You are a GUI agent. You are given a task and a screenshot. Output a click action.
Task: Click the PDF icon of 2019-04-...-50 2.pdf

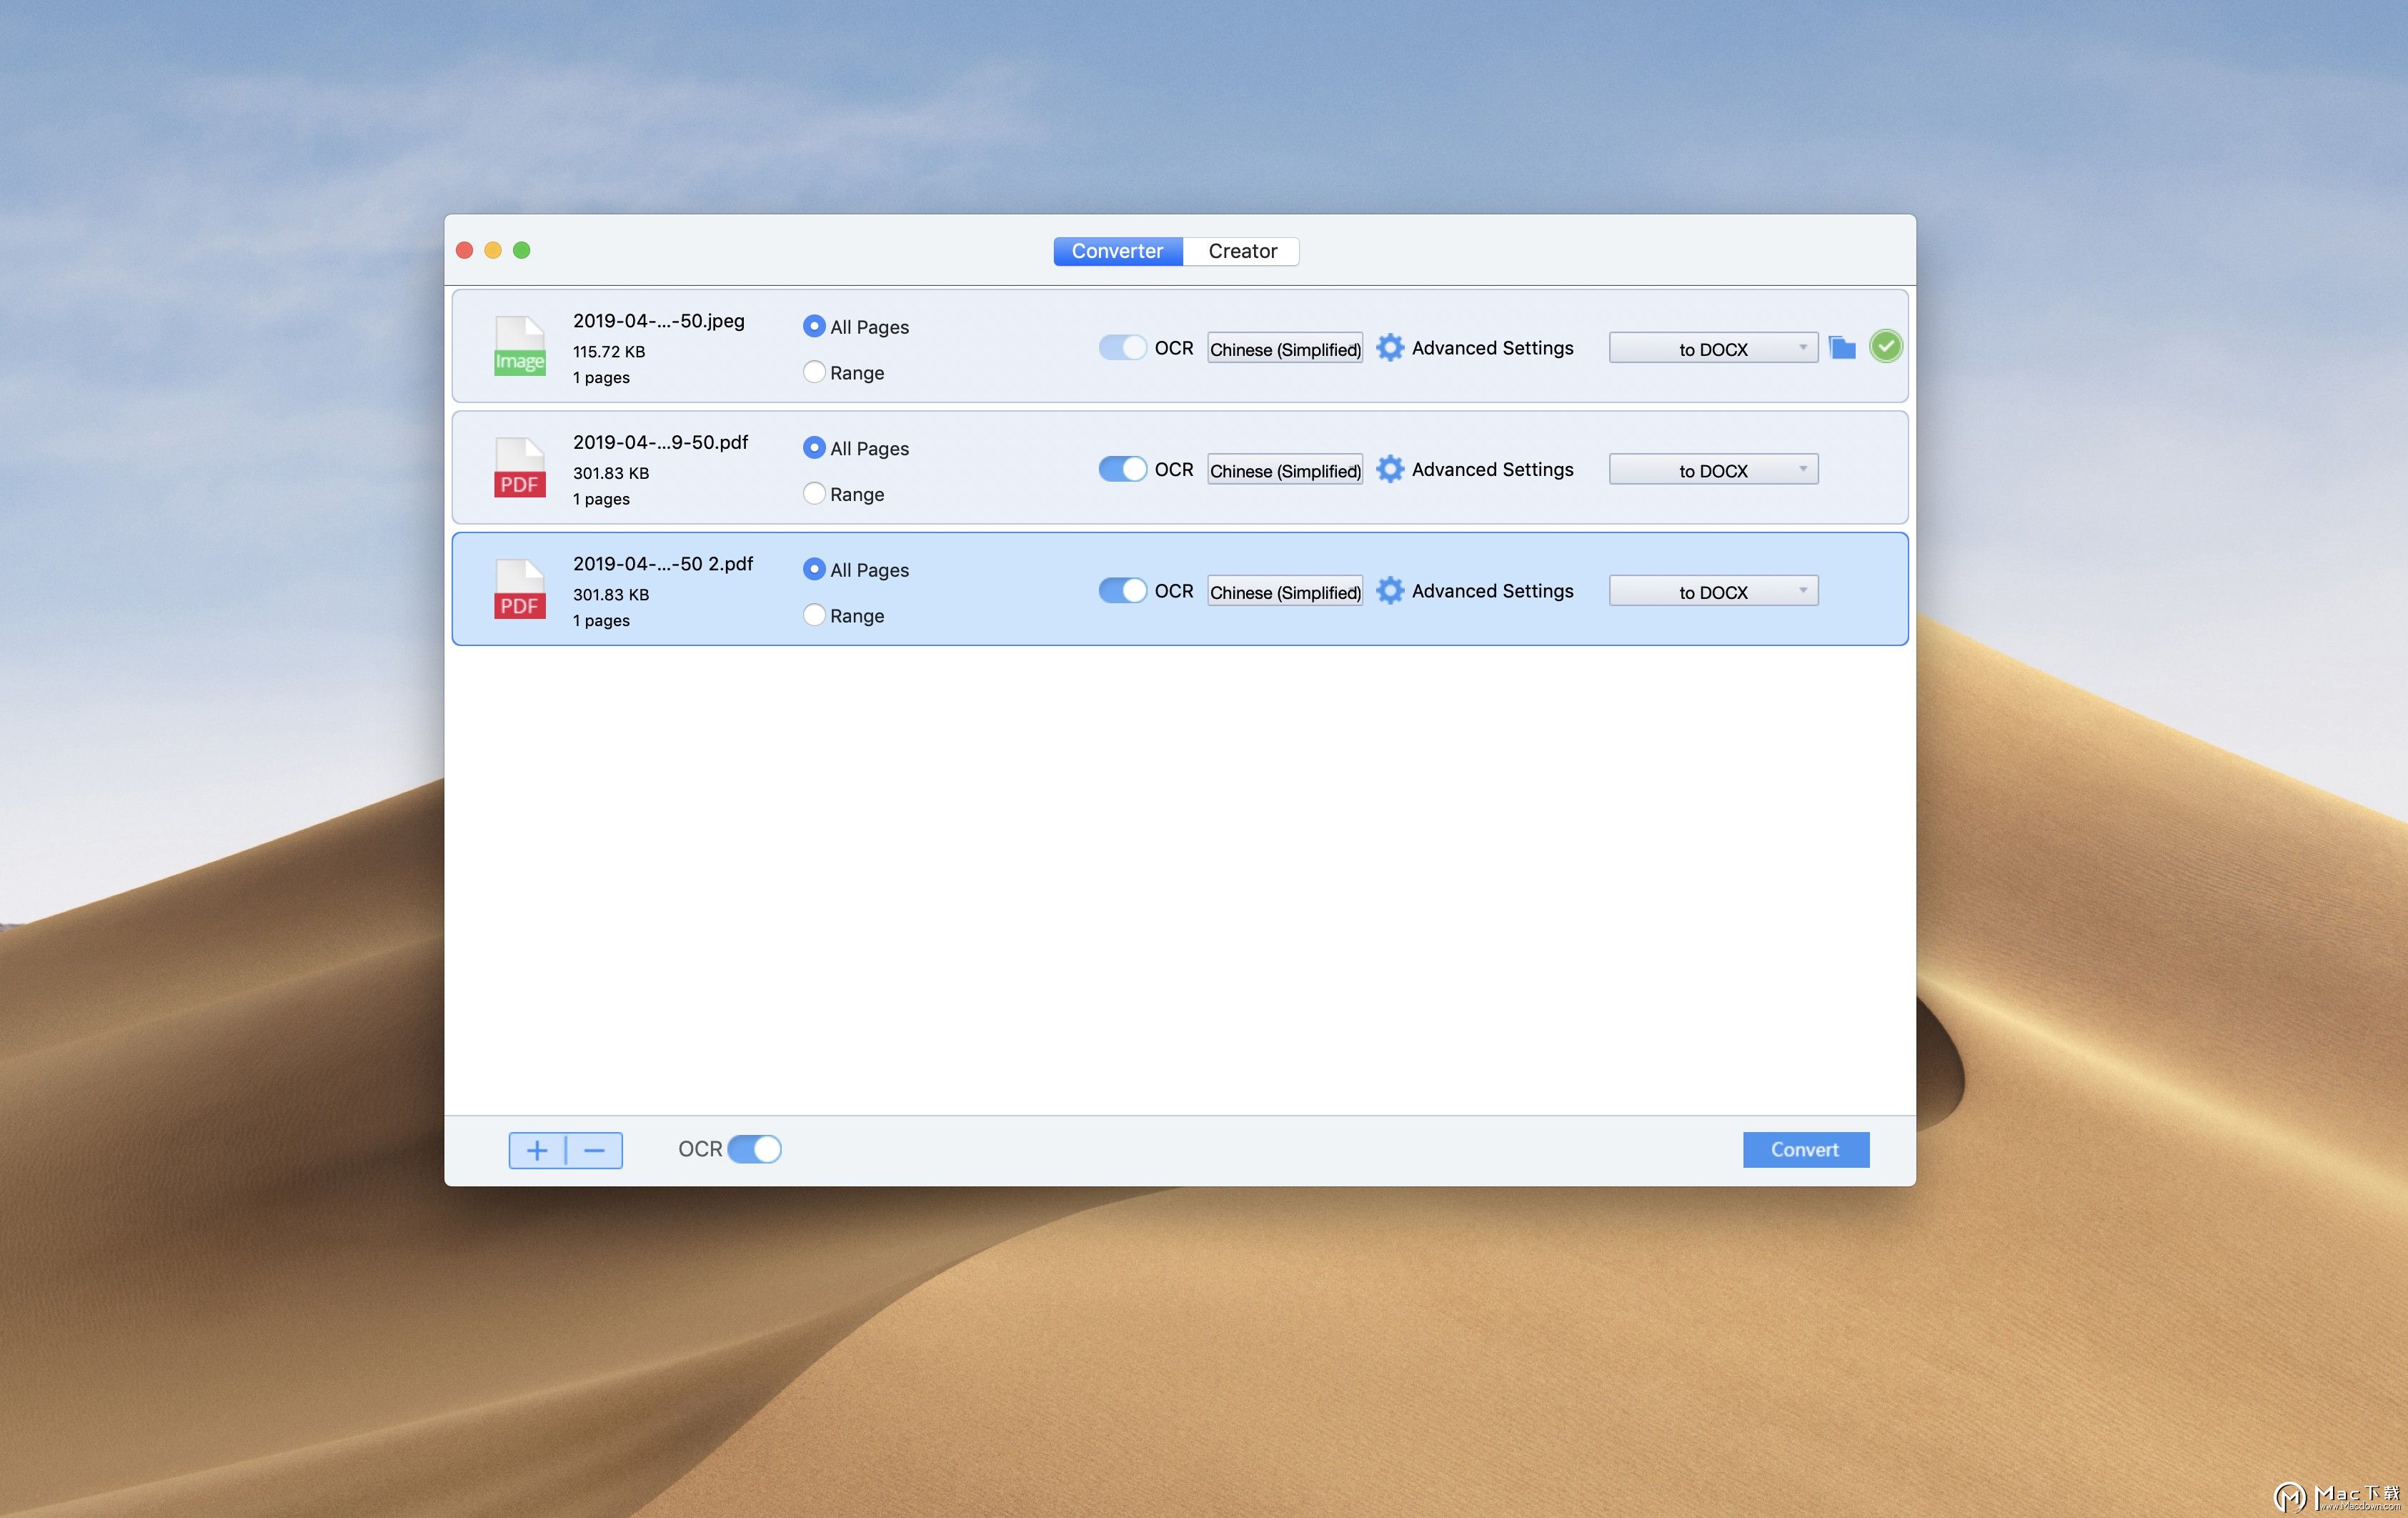coord(519,589)
